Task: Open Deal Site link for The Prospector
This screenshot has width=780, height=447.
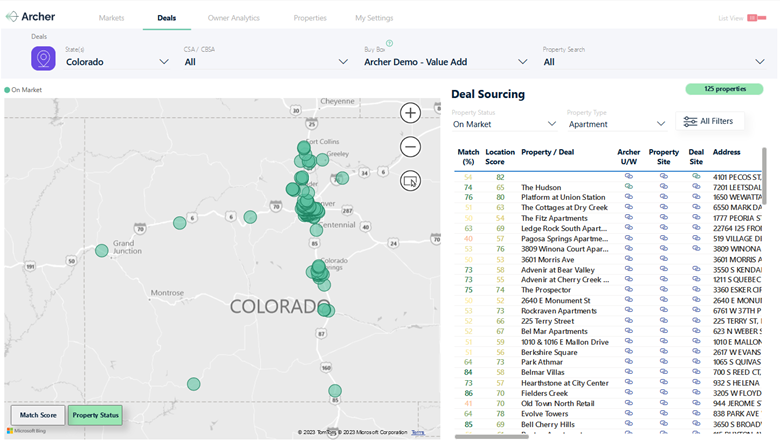Action: (696, 289)
